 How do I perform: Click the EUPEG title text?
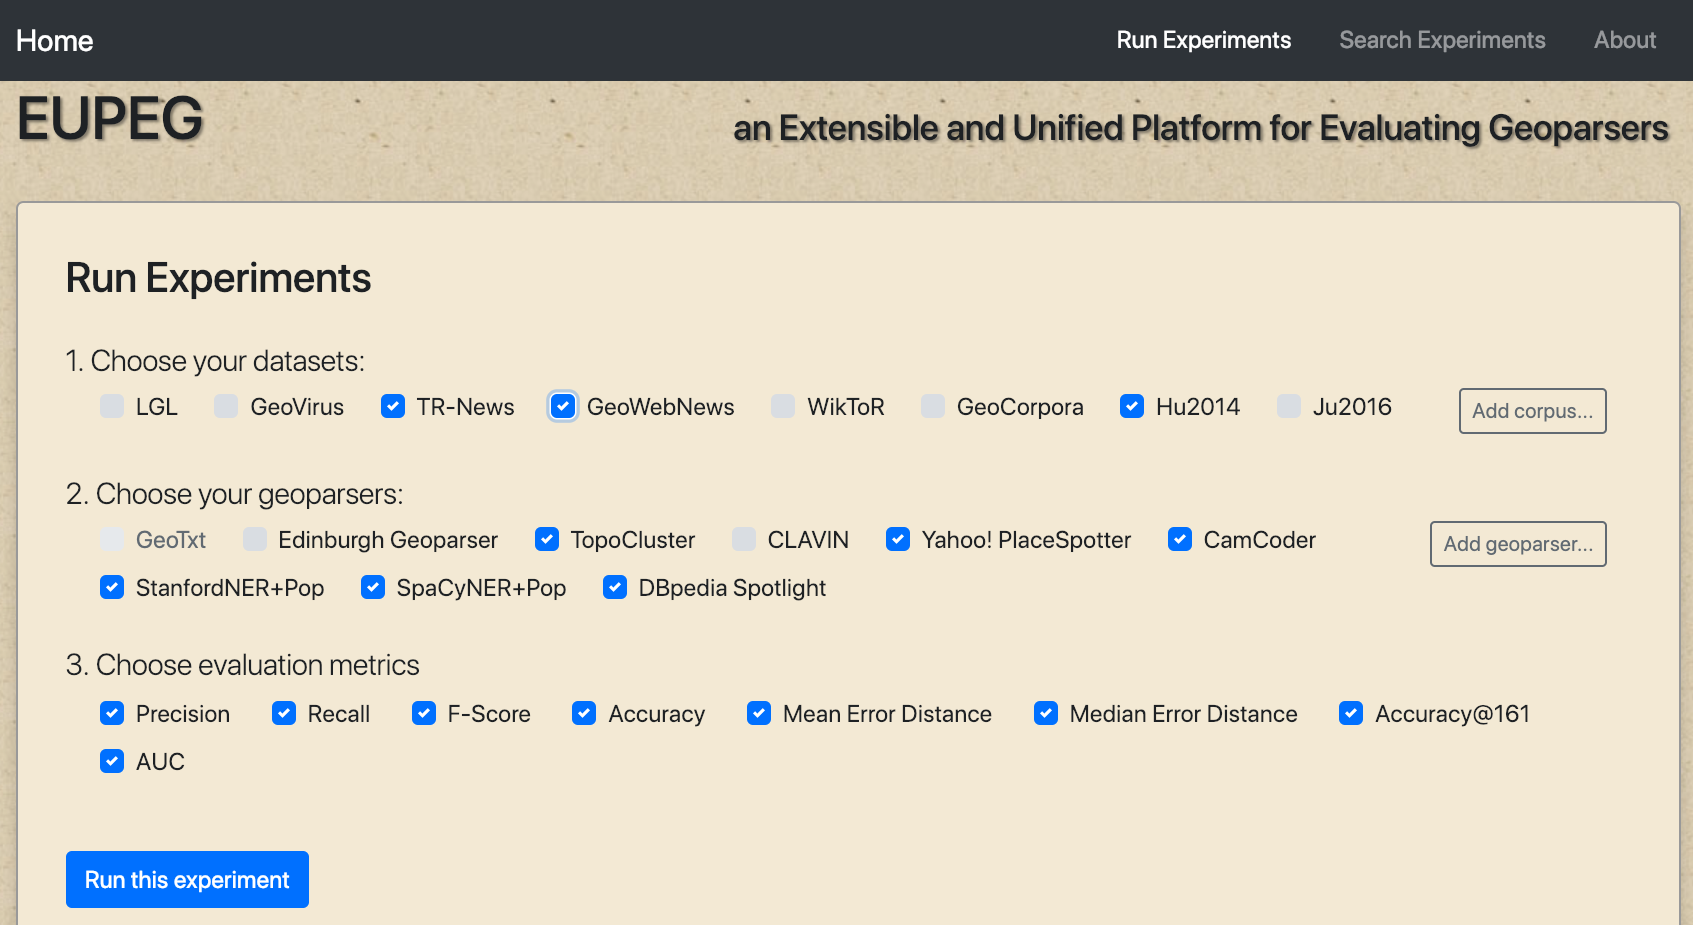coord(110,119)
